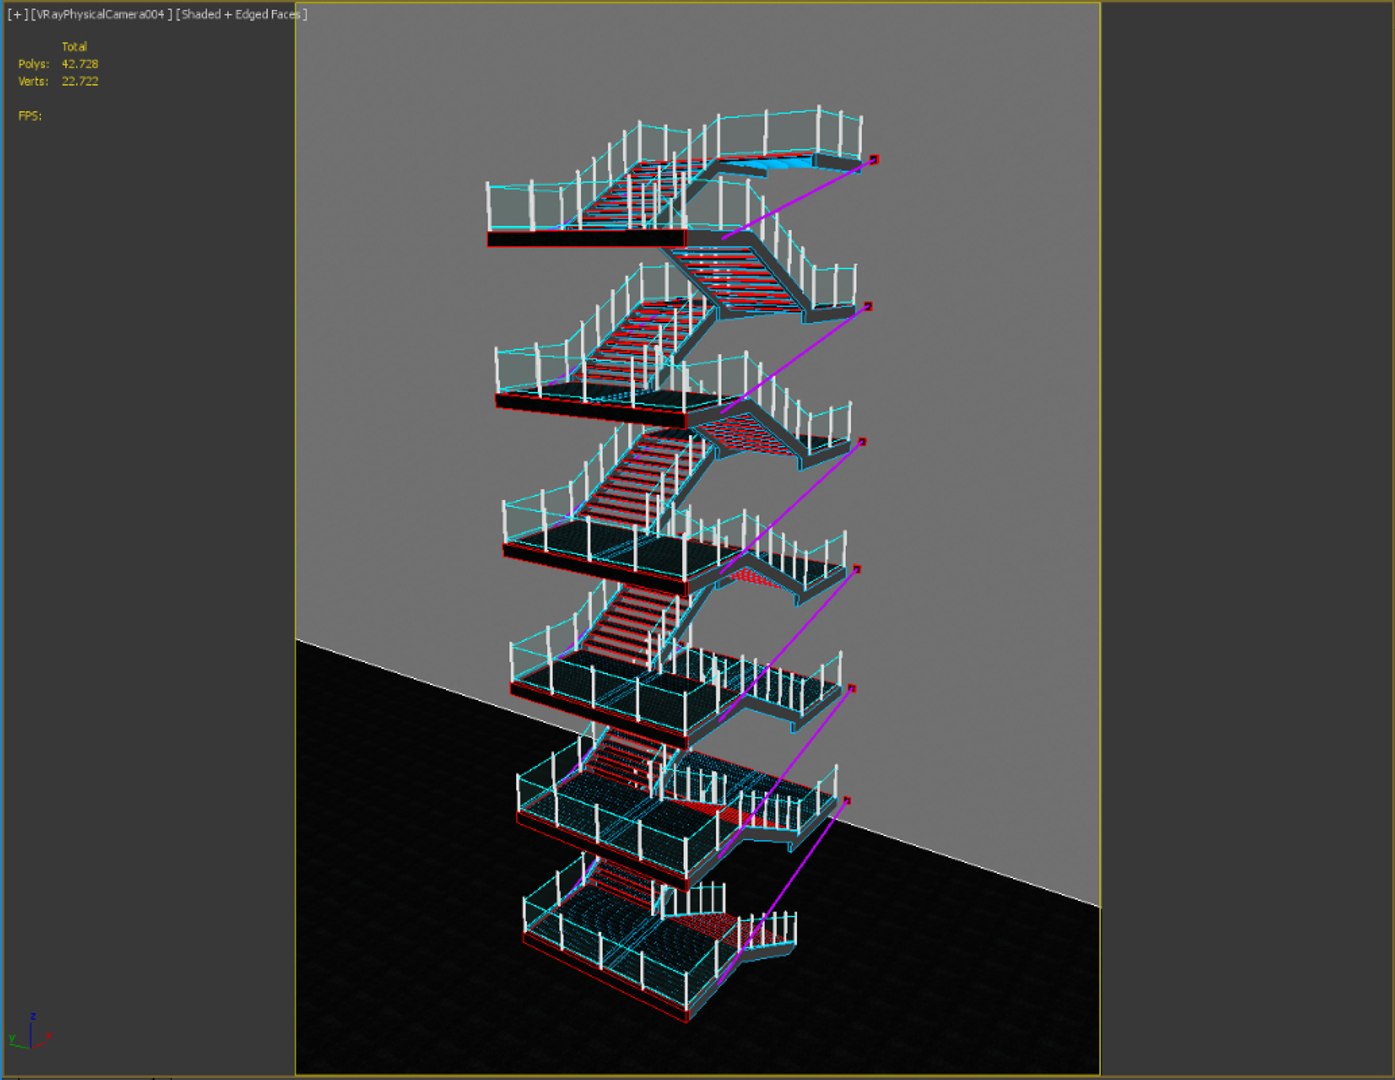
Task: Open the [+] general viewport menu
Action: click(17, 14)
